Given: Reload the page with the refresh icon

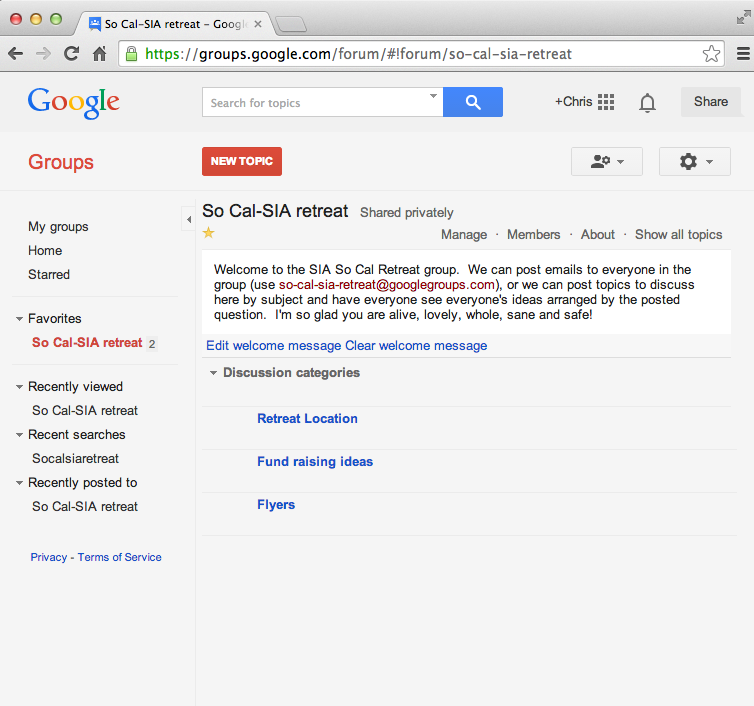Looking at the screenshot, I should [x=72, y=53].
